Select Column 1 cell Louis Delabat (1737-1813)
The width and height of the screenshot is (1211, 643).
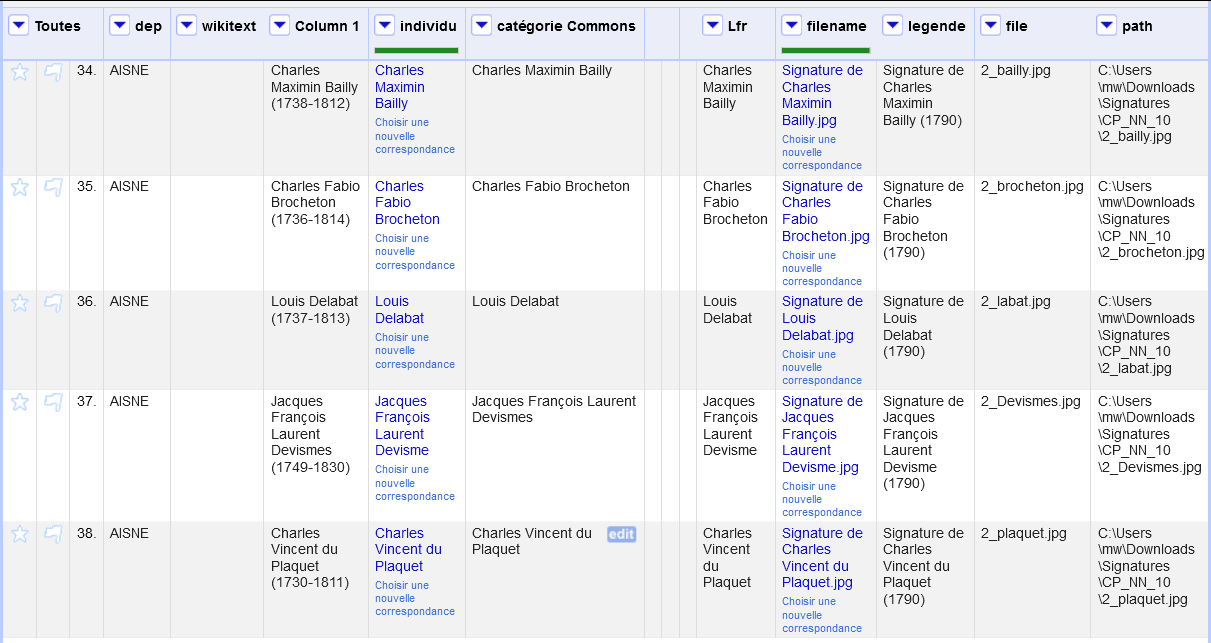pyautogui.click(x=316, y=340)
